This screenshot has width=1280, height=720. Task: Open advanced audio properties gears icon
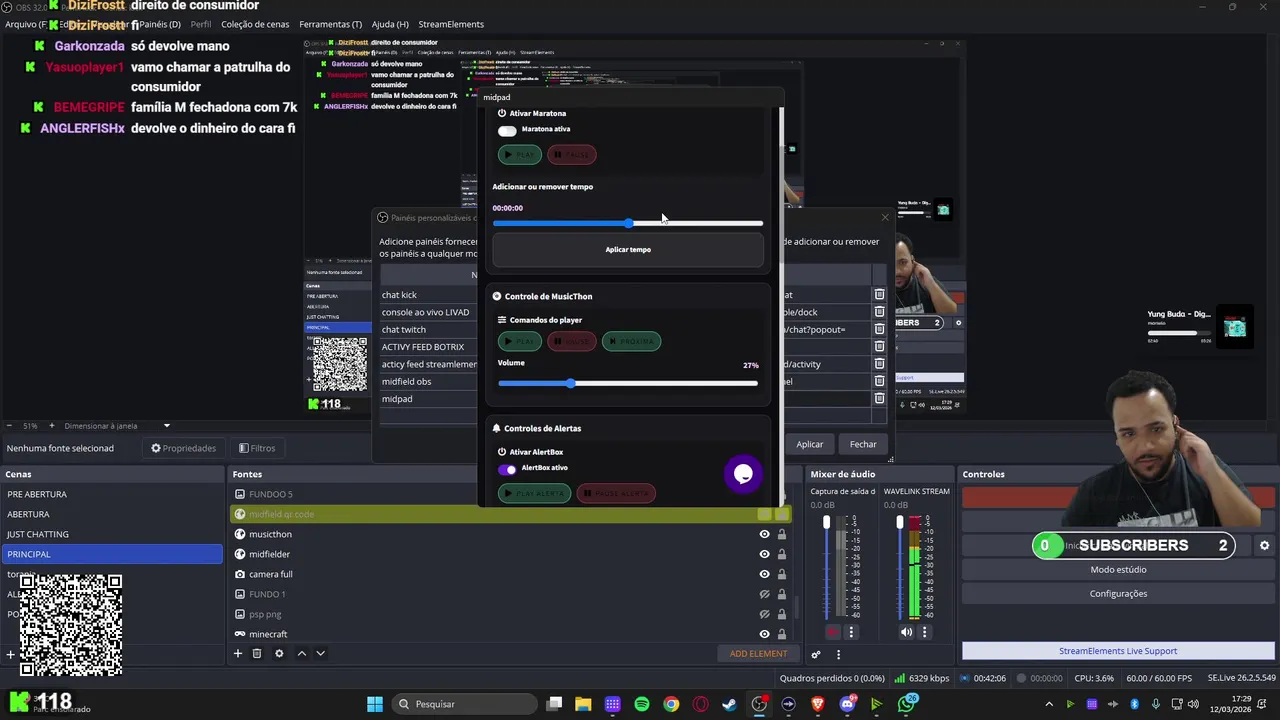(816, 654)
